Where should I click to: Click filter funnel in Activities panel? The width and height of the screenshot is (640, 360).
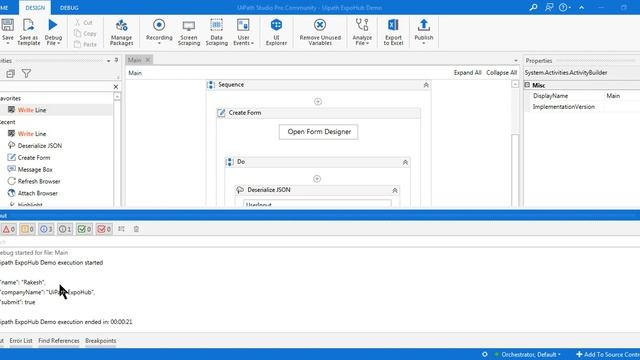click(x=26, y=73)
